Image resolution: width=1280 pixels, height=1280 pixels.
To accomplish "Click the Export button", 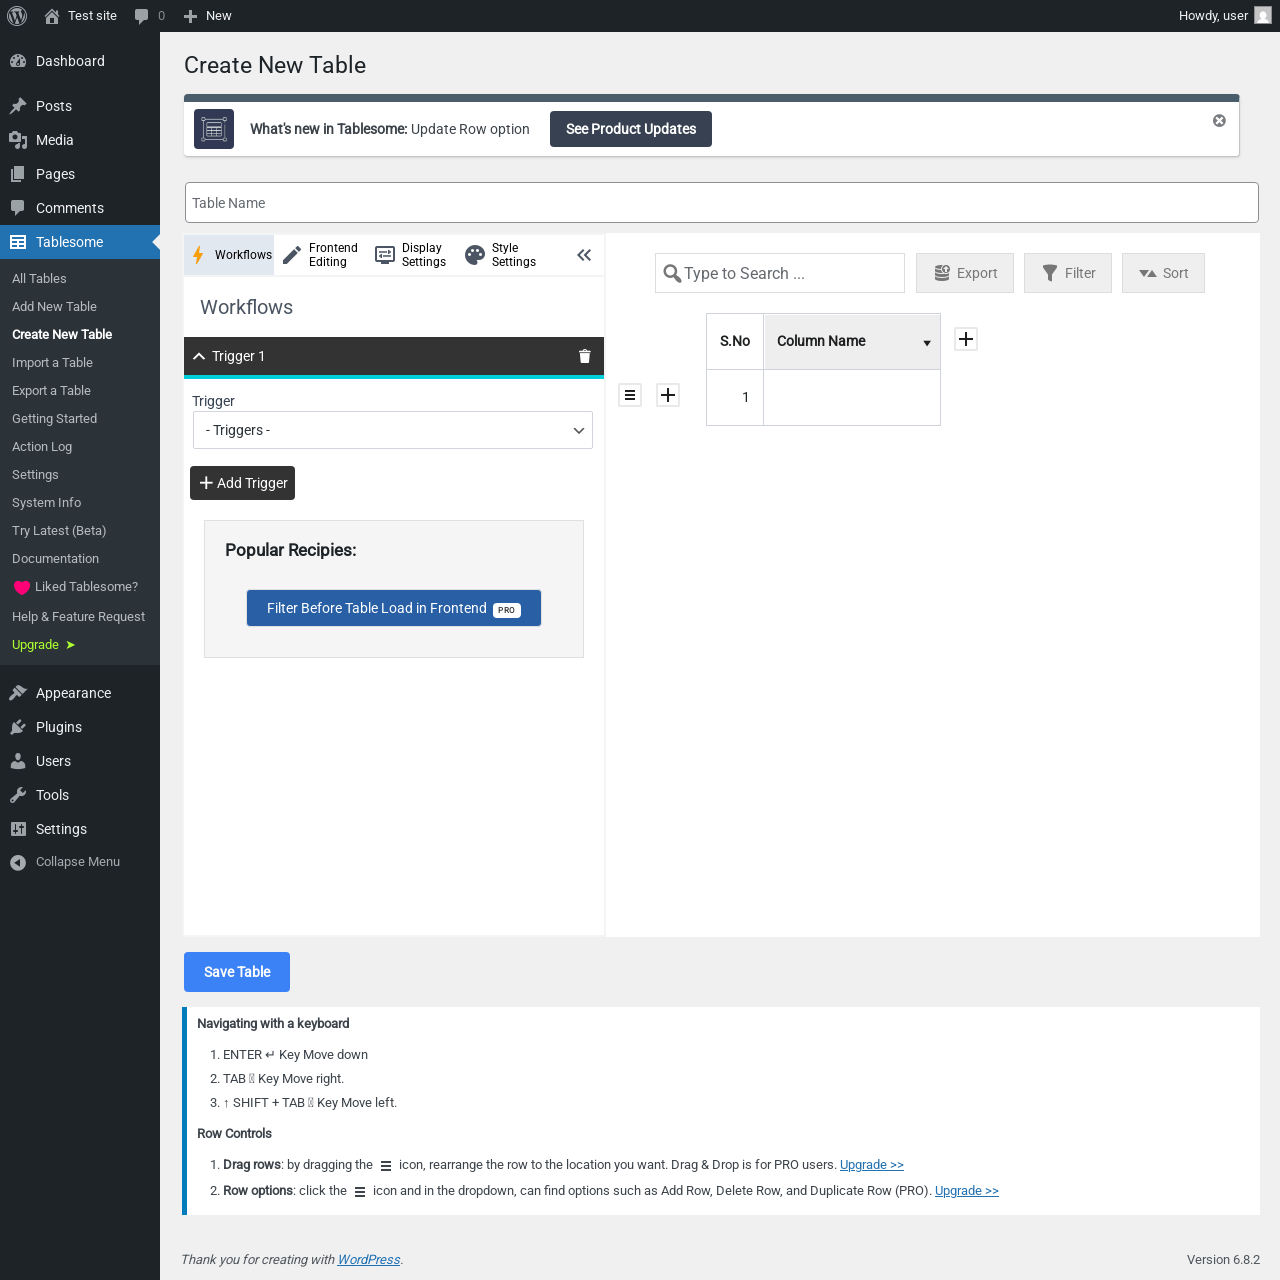I will 965,273.
